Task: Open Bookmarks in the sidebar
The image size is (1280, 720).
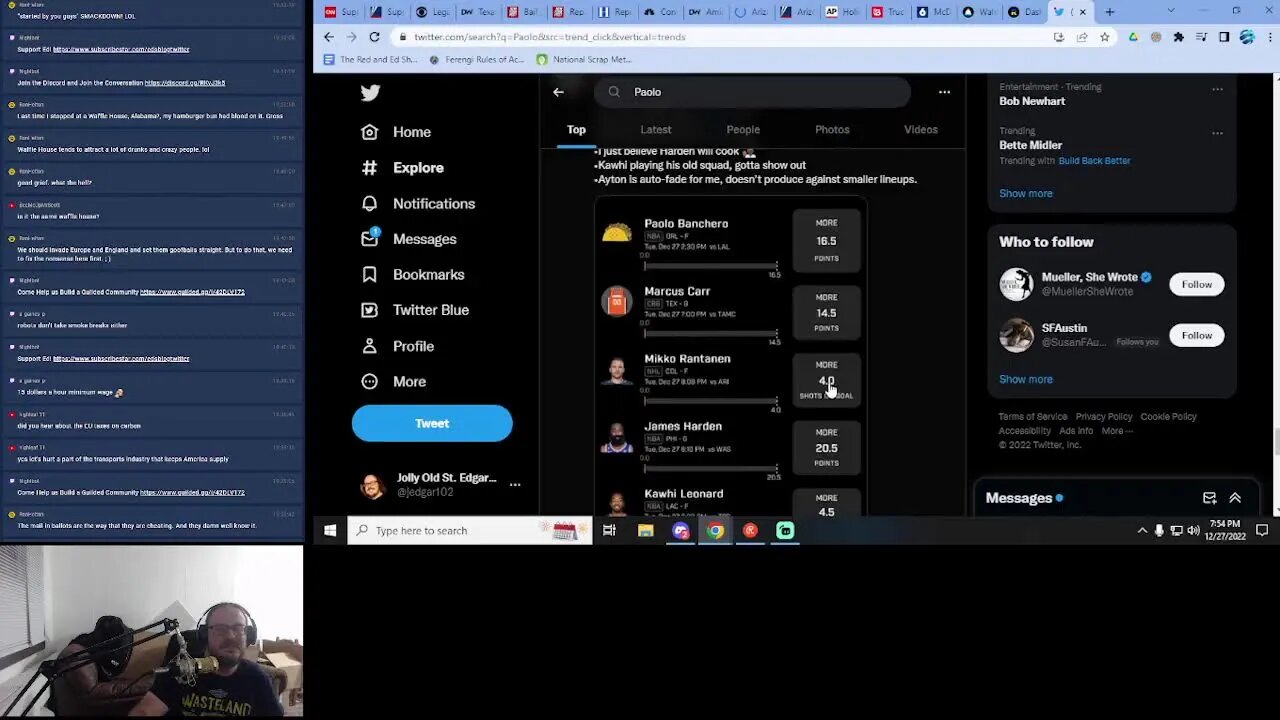Action: click(413, 274)
